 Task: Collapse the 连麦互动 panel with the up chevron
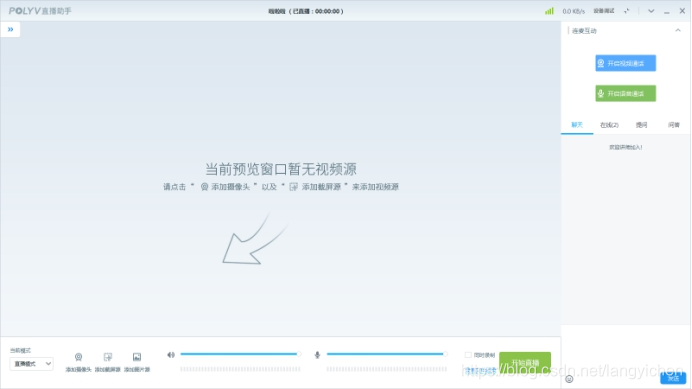tap(678, 30)
